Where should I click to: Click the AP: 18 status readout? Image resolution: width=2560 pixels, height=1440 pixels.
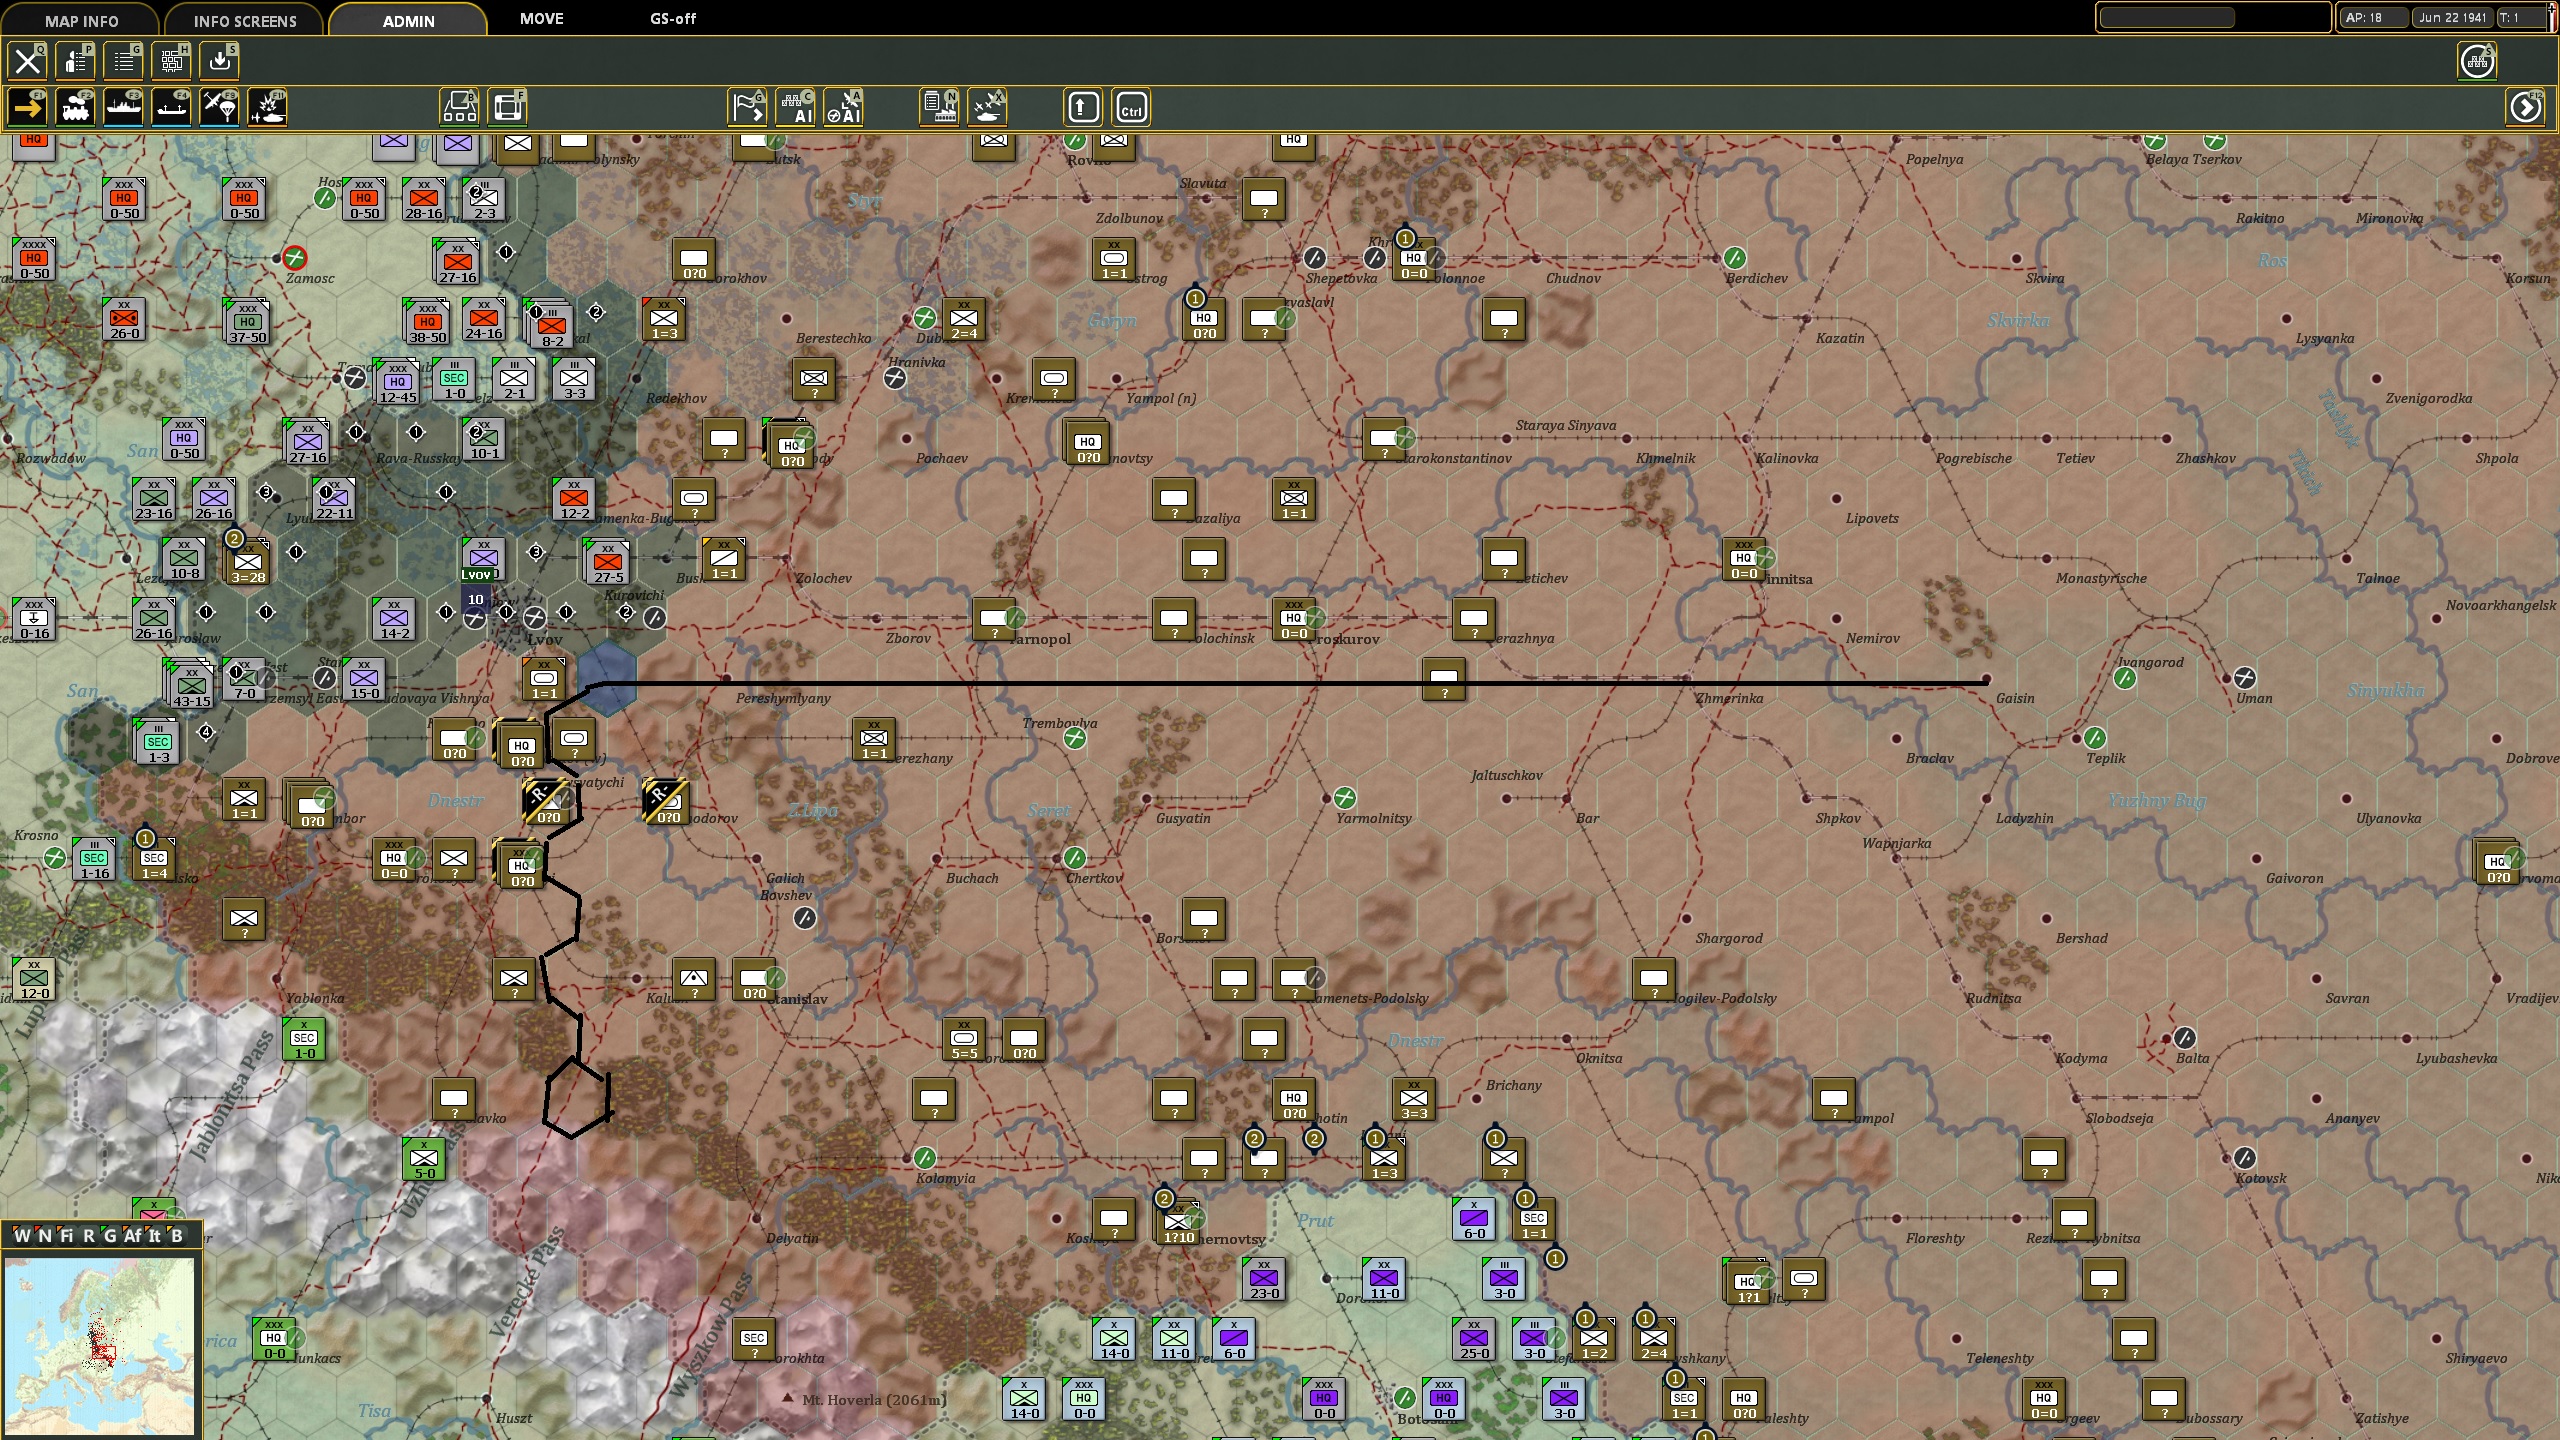[2372, 18]
